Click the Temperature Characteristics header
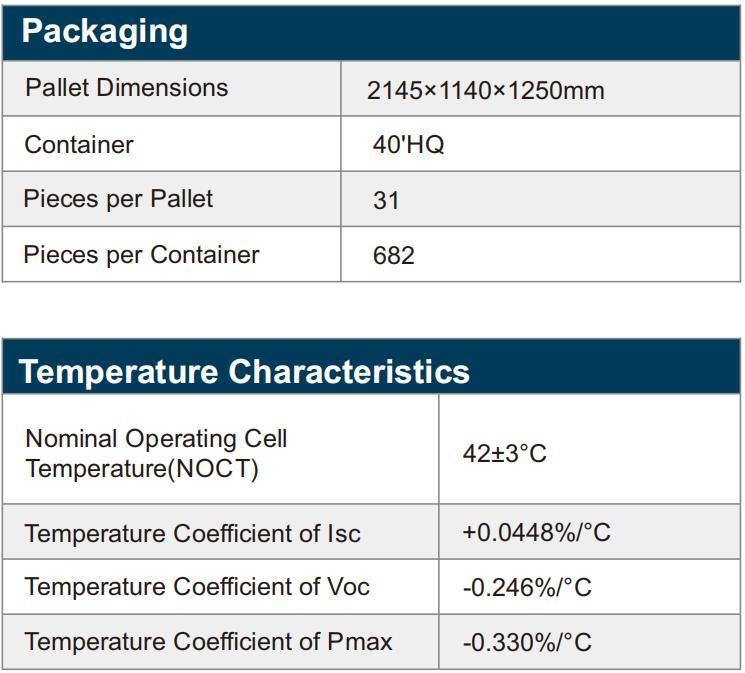 pyautogui.click(x=244, y=371)
